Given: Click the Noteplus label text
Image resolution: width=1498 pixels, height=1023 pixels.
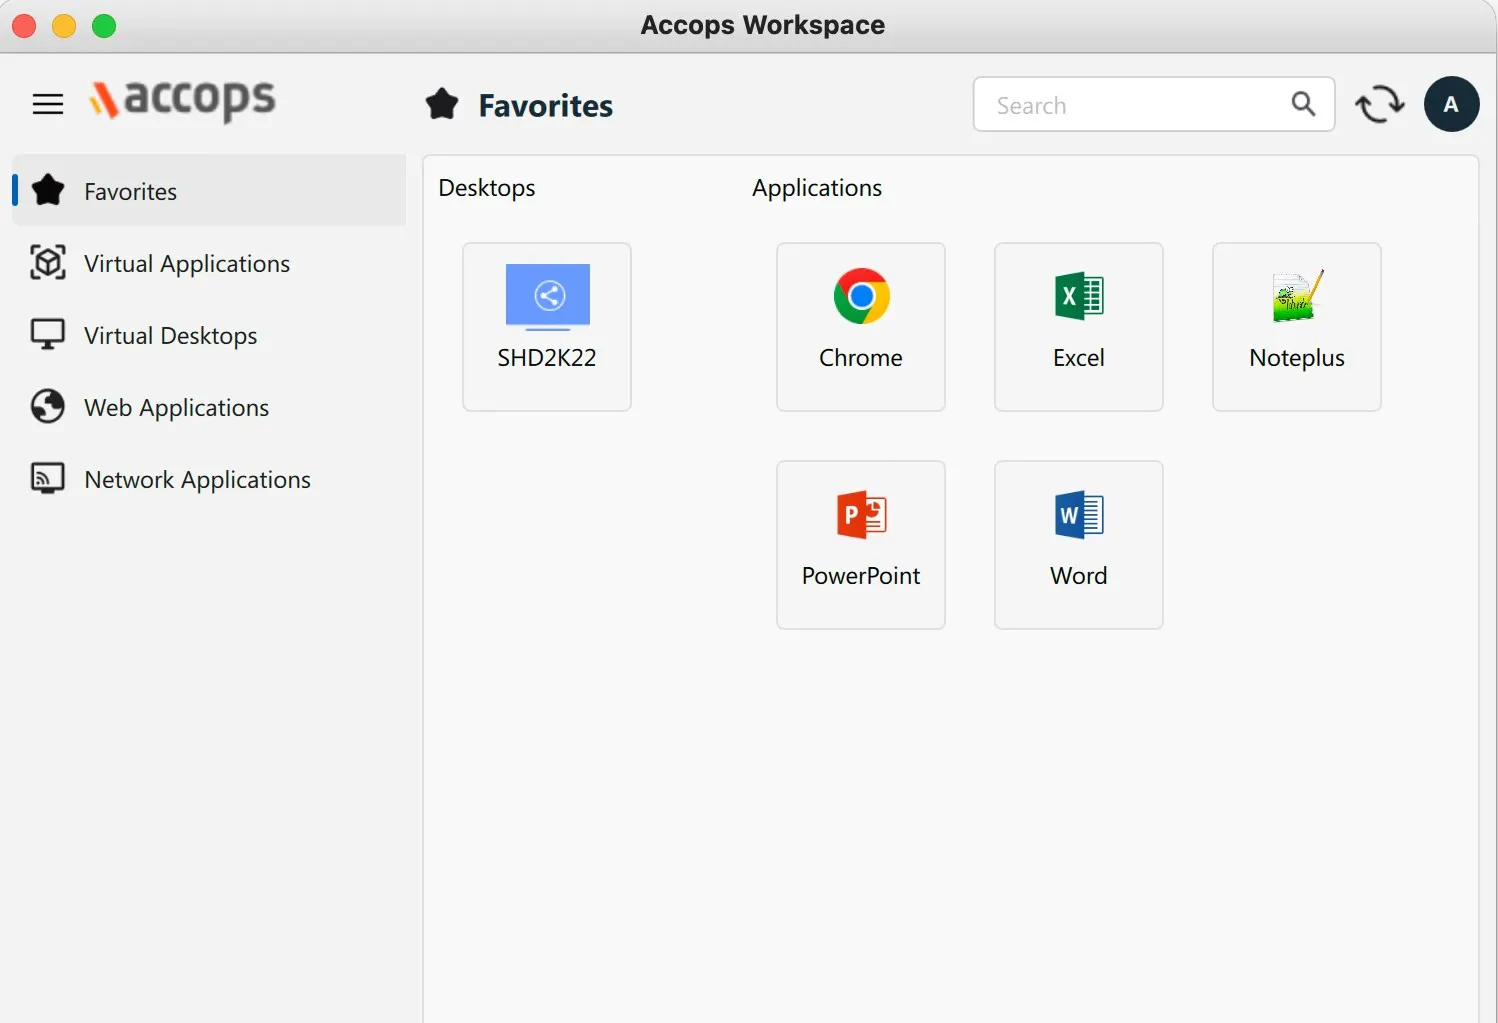Looking at the screenshot, I should click(1297, 358).
